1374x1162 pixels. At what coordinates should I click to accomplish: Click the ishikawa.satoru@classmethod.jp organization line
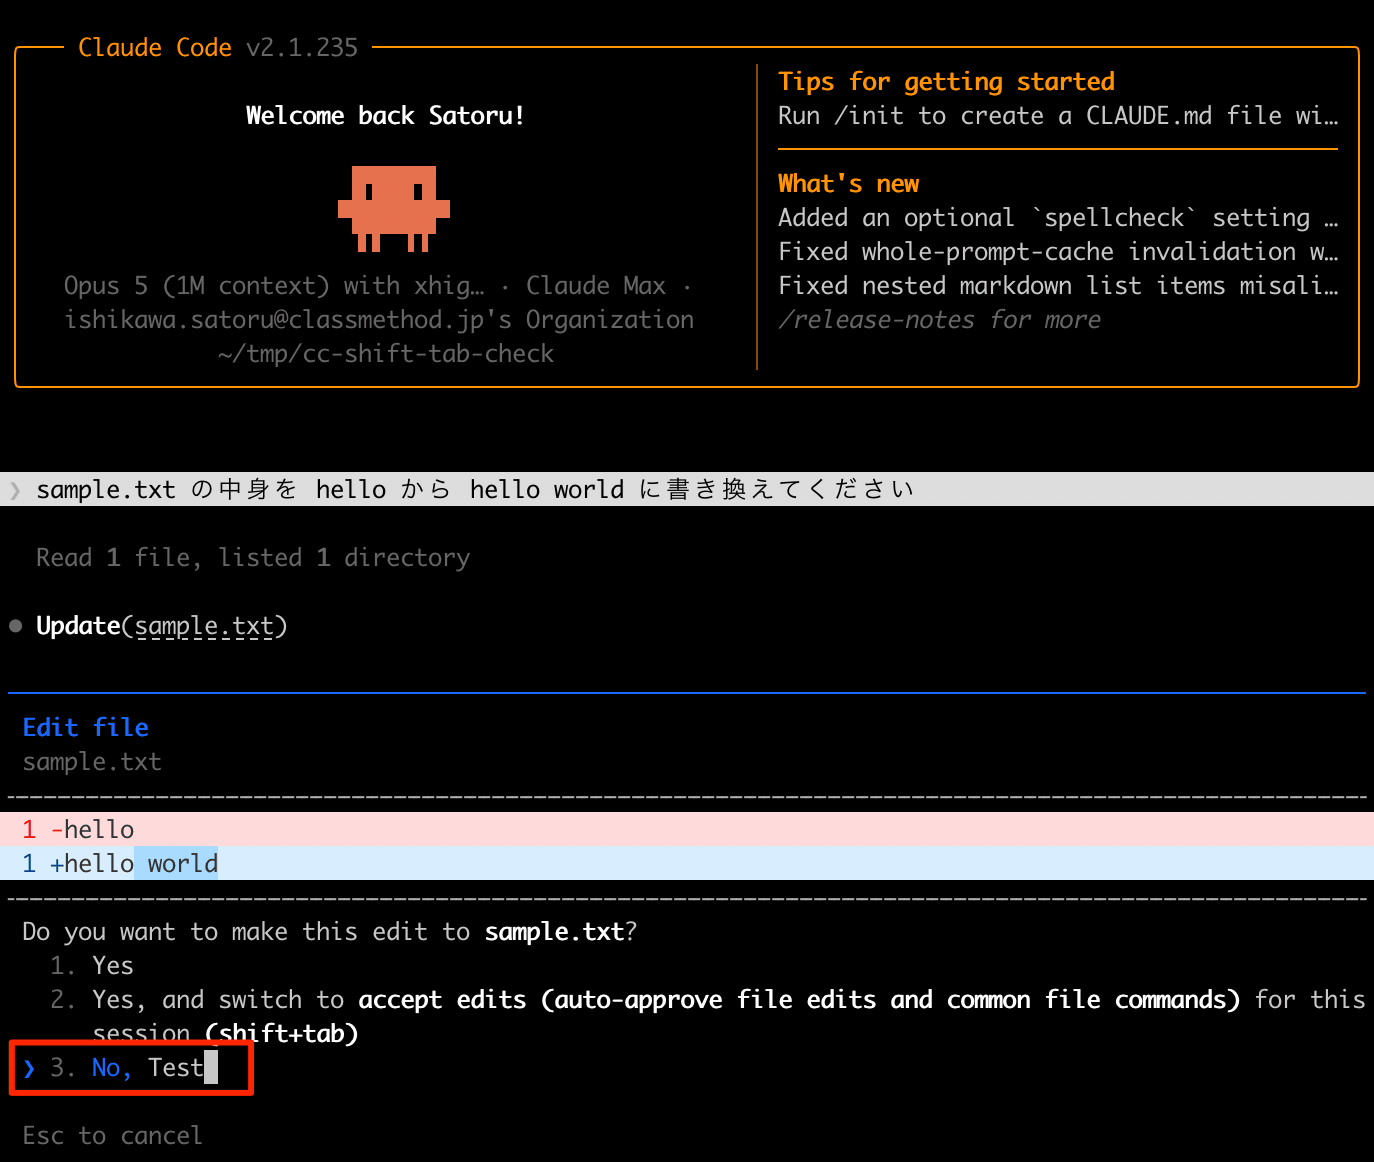[x=379, y=320]
